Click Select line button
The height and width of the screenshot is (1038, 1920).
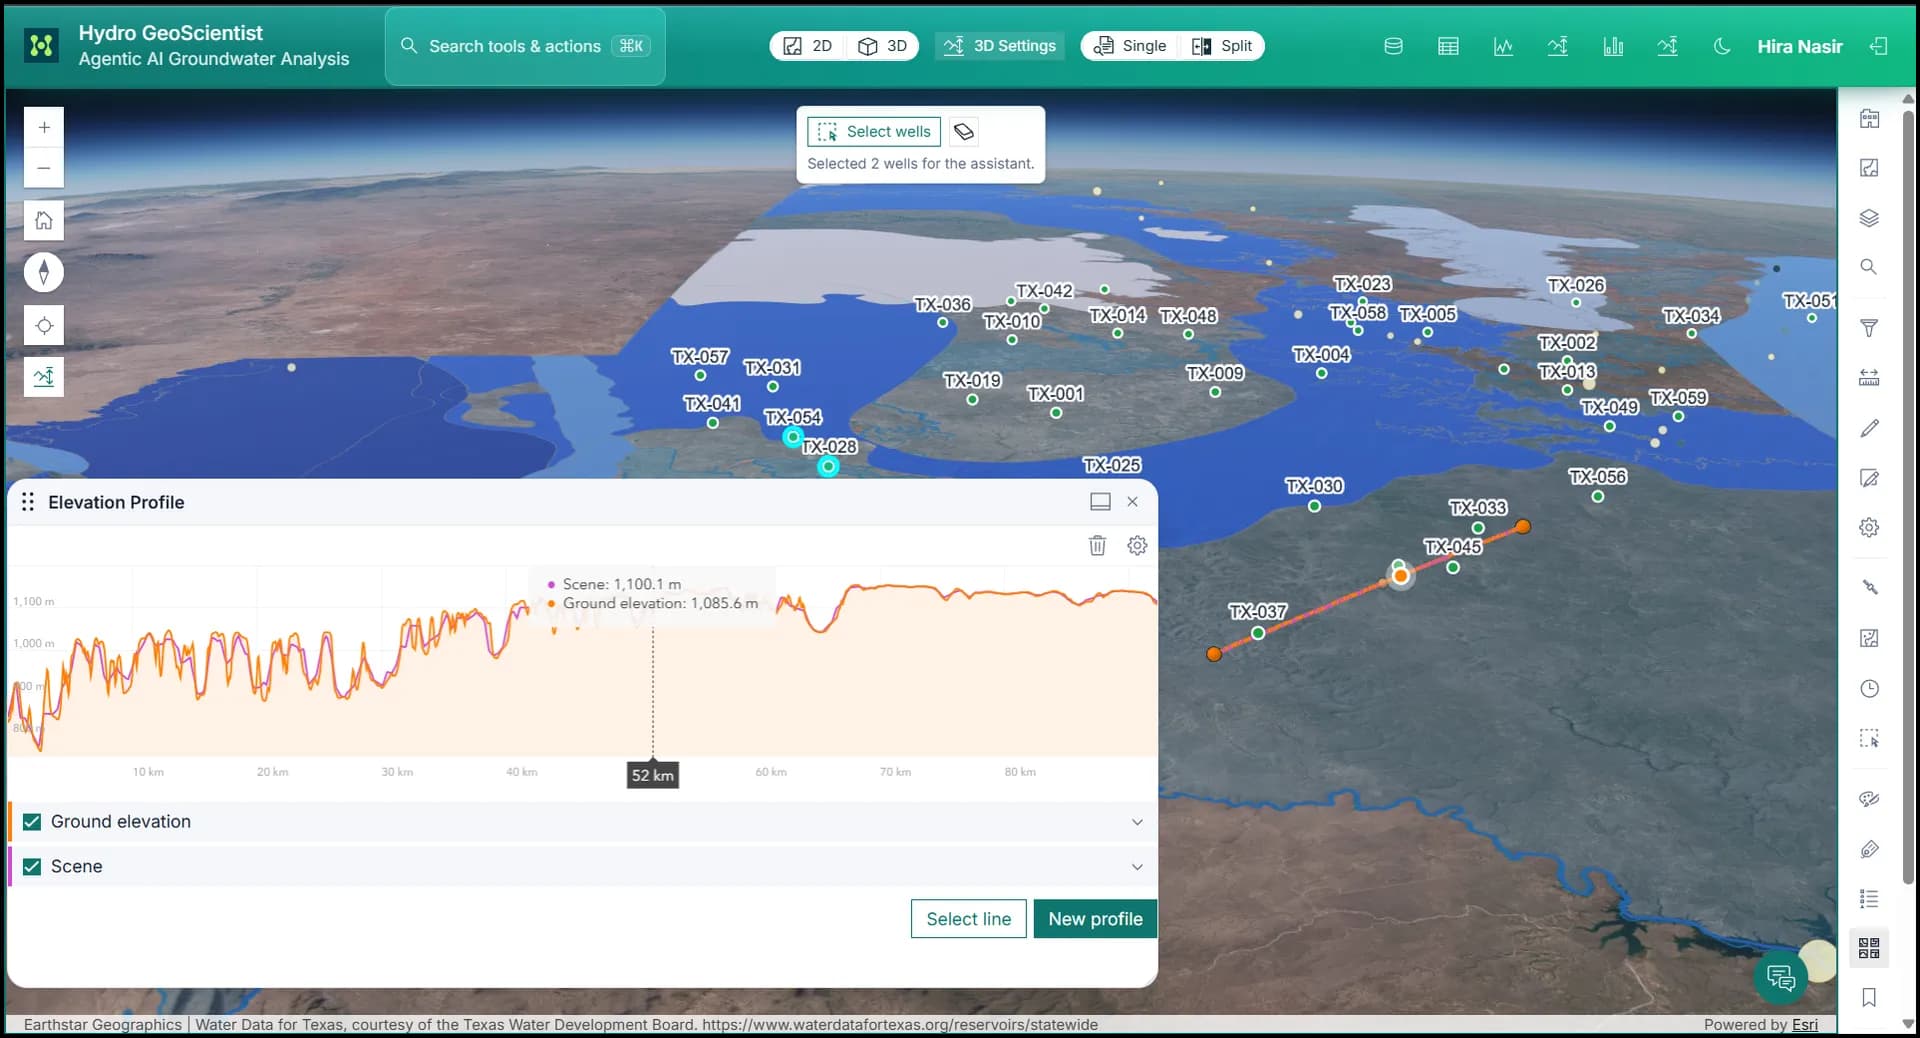[x=968, y=919]
